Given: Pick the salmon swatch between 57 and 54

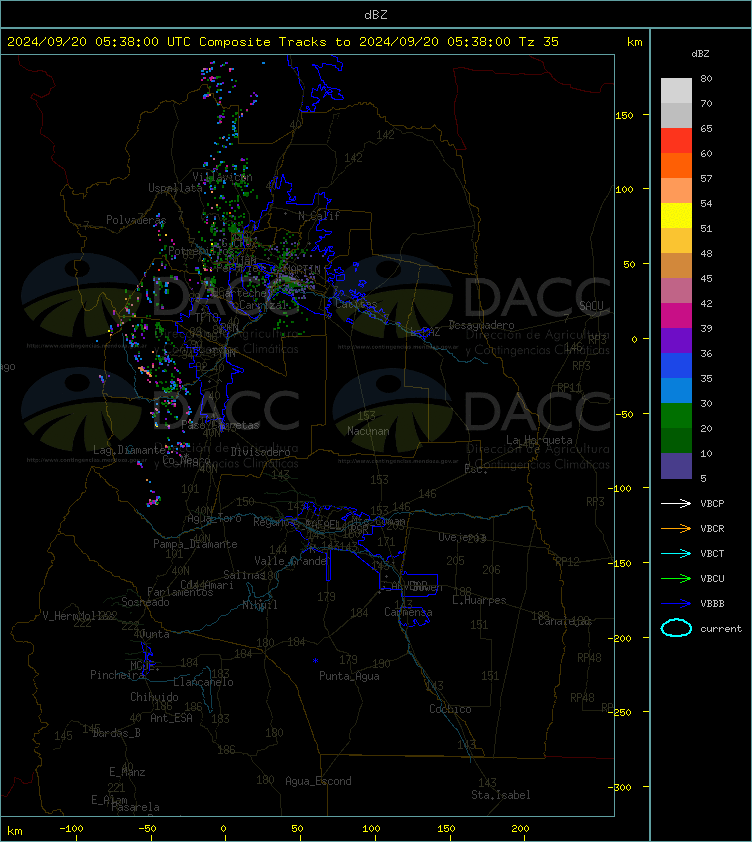Looking at the screenshot, I should click(x=676, y=190).
